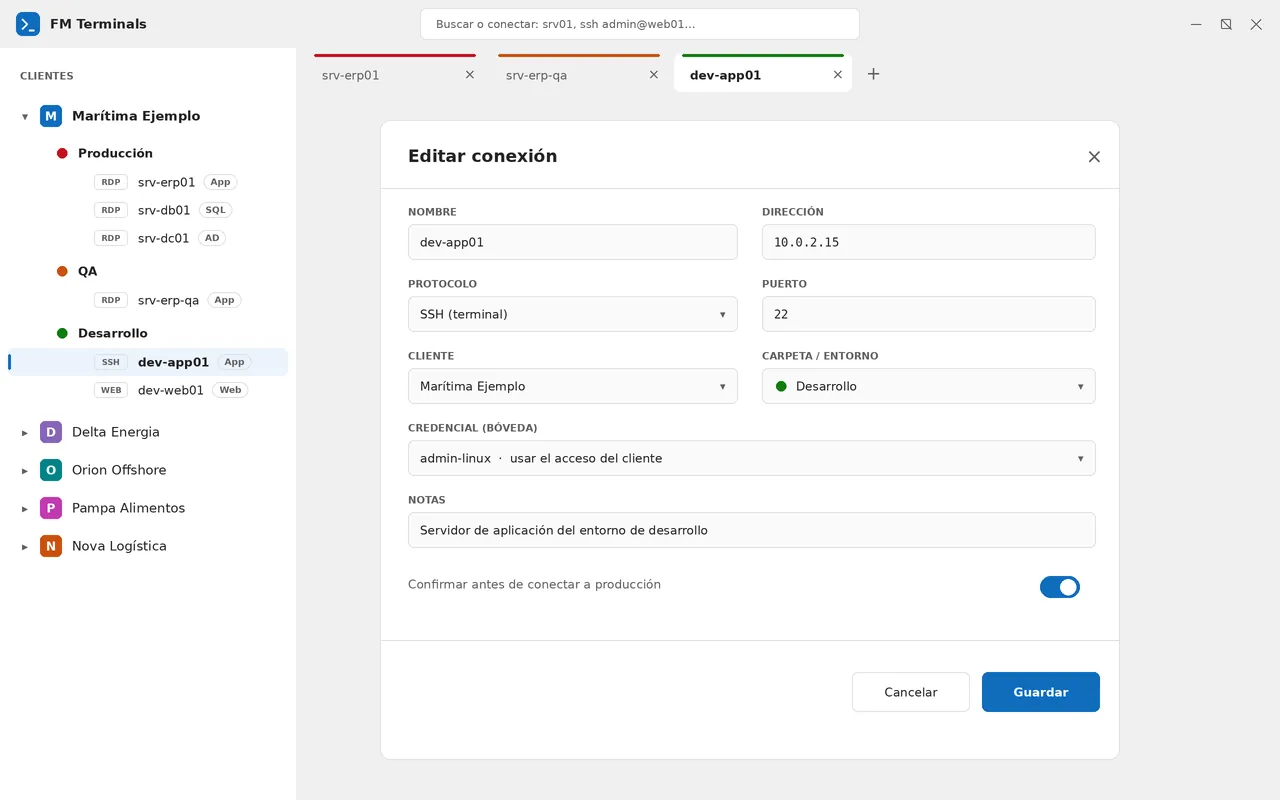Screen dimensions: 1280x800
Task: Click the Dirección field
Action: tap(929, 242)
